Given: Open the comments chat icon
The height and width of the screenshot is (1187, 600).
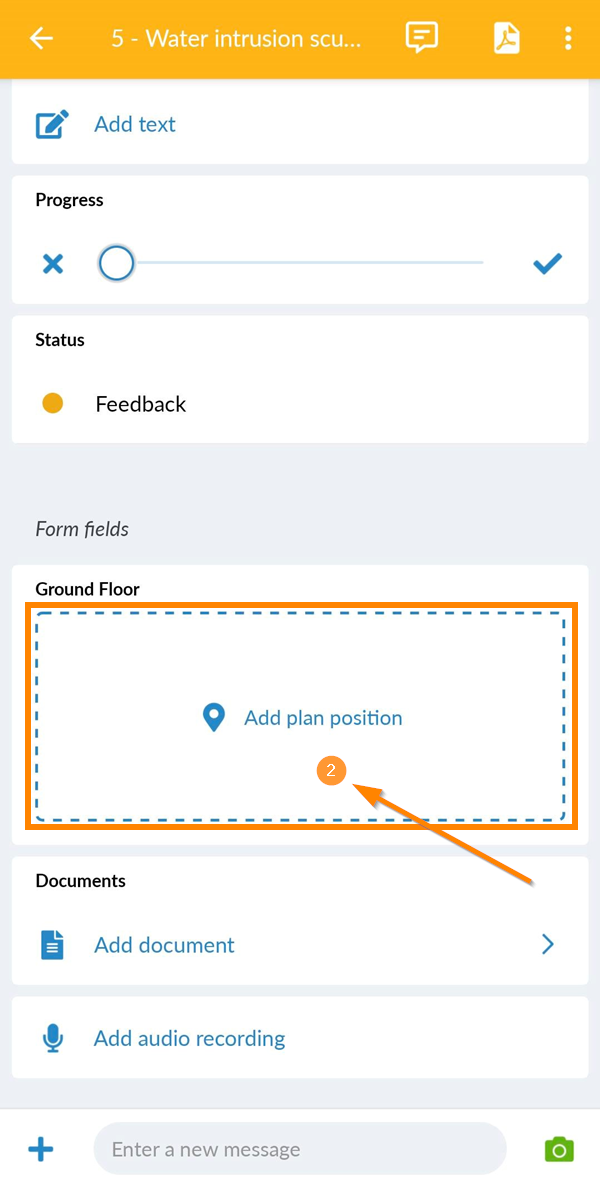Looking at the screenshot, I should coord(422,38).
